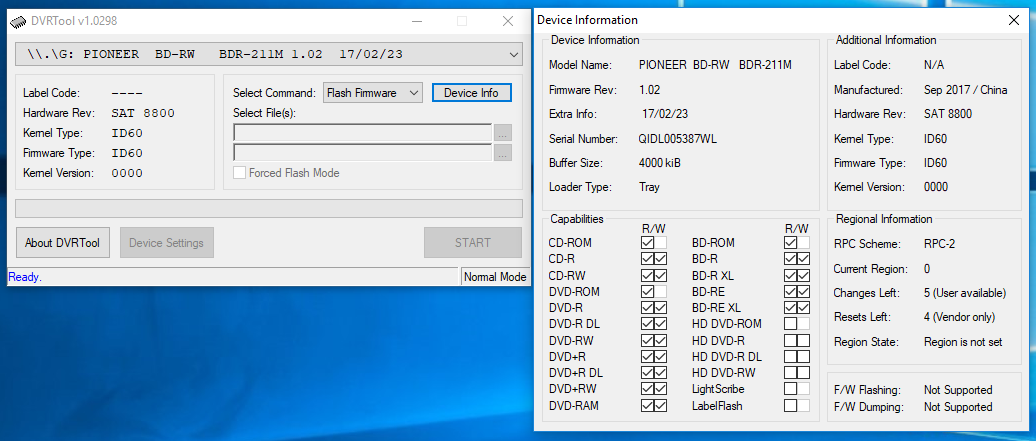Image resolution: width=1036 pixels, height=441 pixels.
Task: Click the Label Code N/A value
Action: (x=934, y=65)
